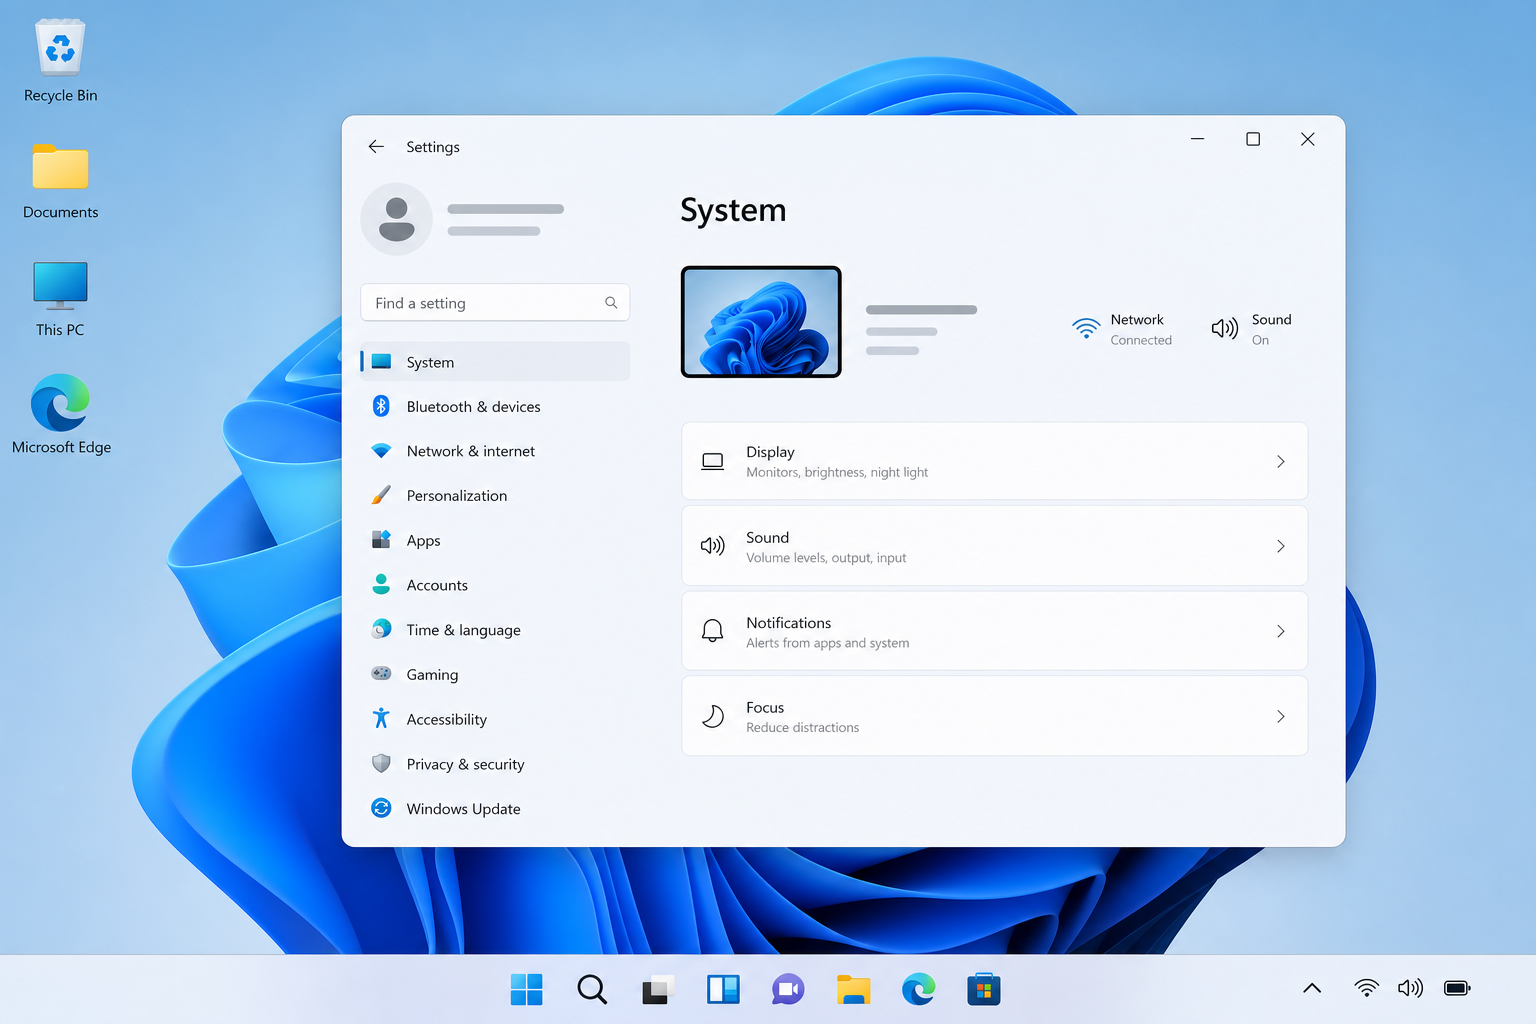Click the speaker icon in the Sound row

(x=712, y=546)
